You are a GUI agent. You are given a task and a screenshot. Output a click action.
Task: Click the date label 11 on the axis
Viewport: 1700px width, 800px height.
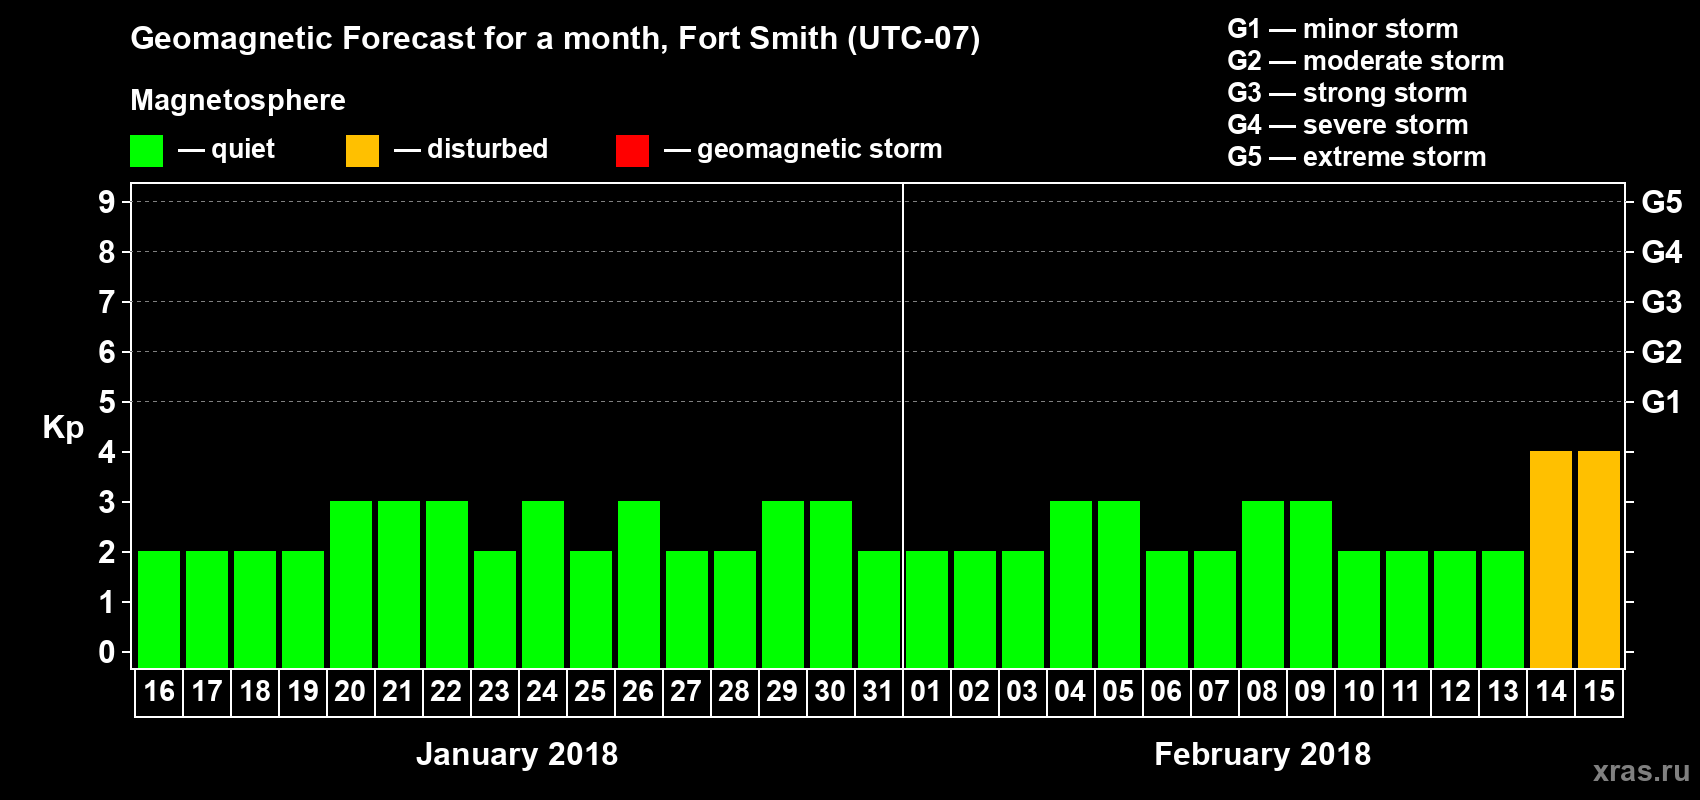click(x=1407, y=692)
